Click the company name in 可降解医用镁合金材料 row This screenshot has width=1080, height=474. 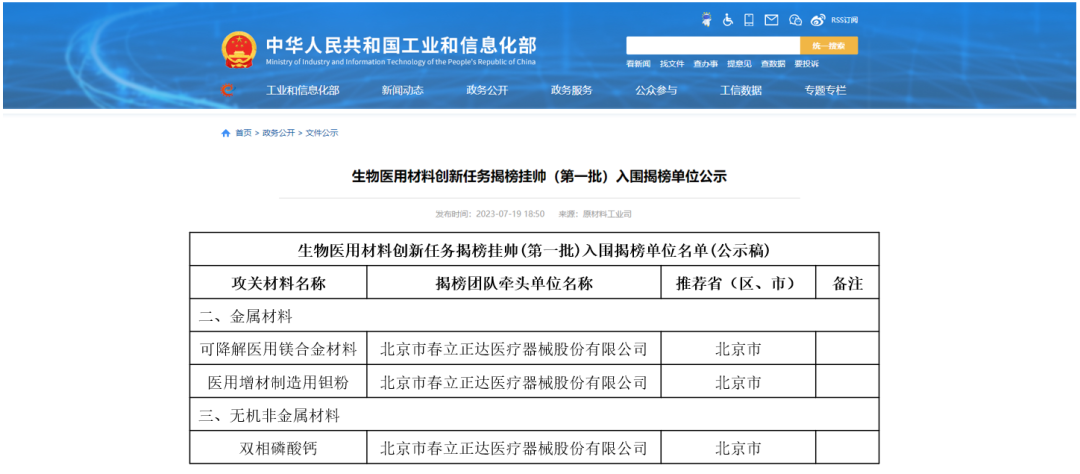coord(514,349)
